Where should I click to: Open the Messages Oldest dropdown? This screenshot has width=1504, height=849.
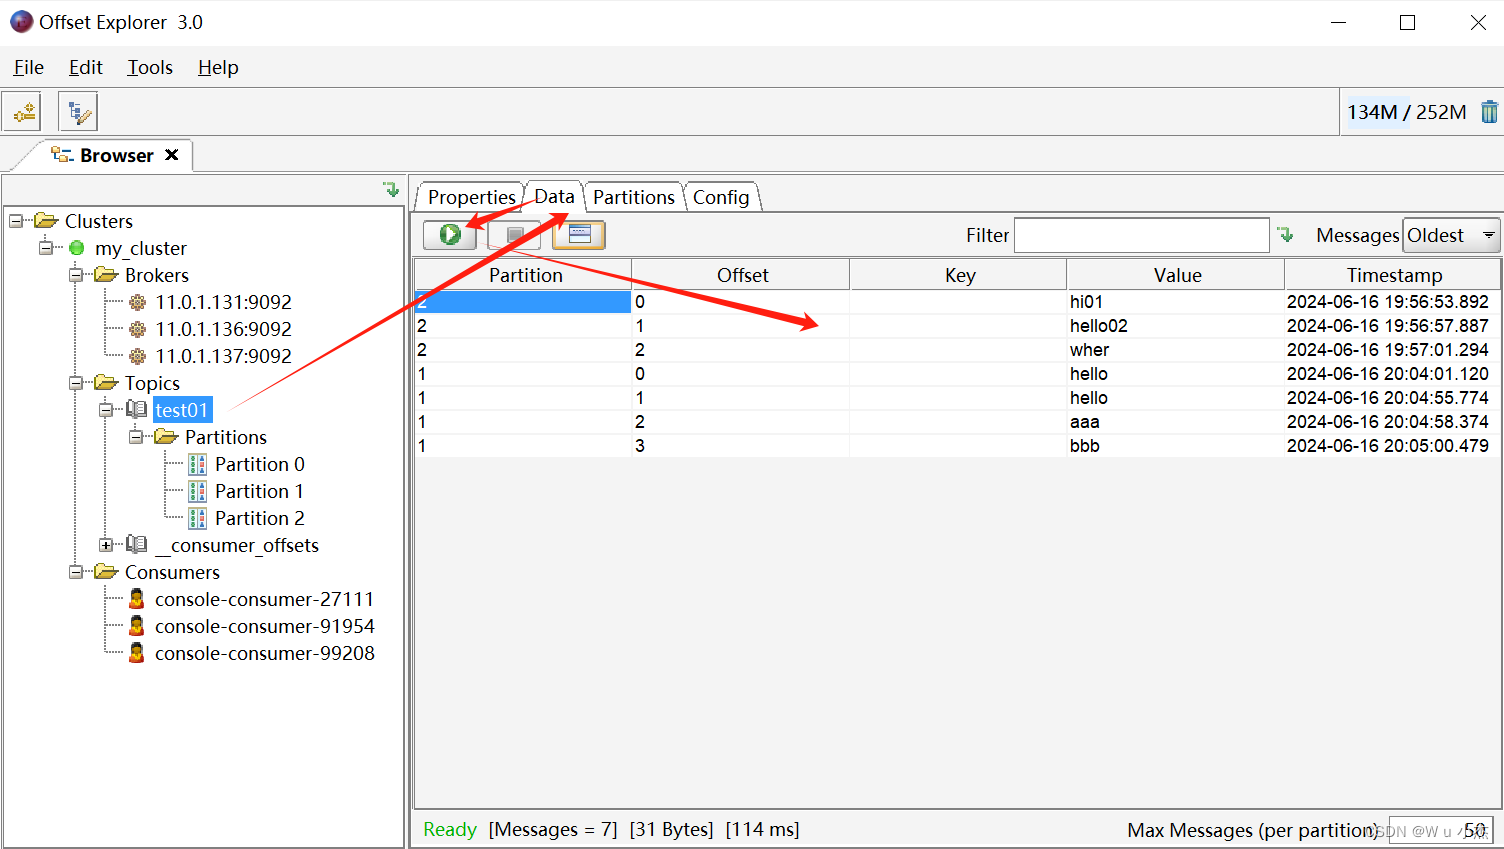click(x=1452, y=235)
